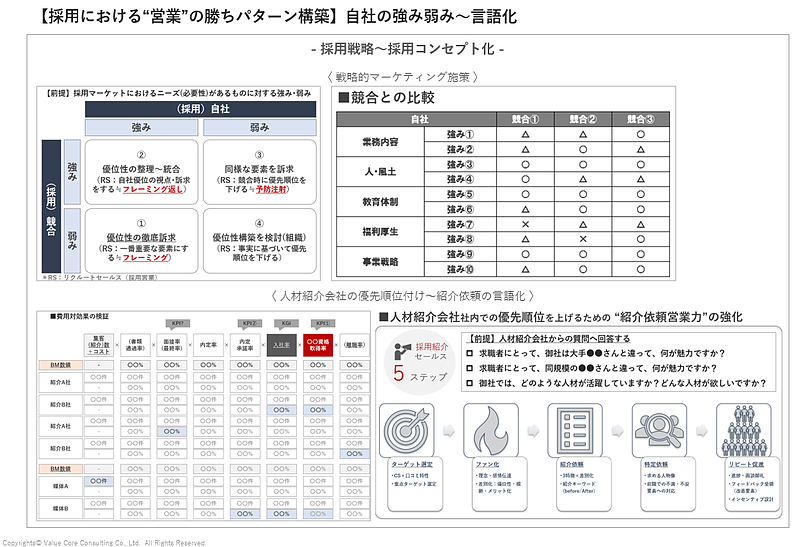Click the 競合③ column header

click(641, 119)
